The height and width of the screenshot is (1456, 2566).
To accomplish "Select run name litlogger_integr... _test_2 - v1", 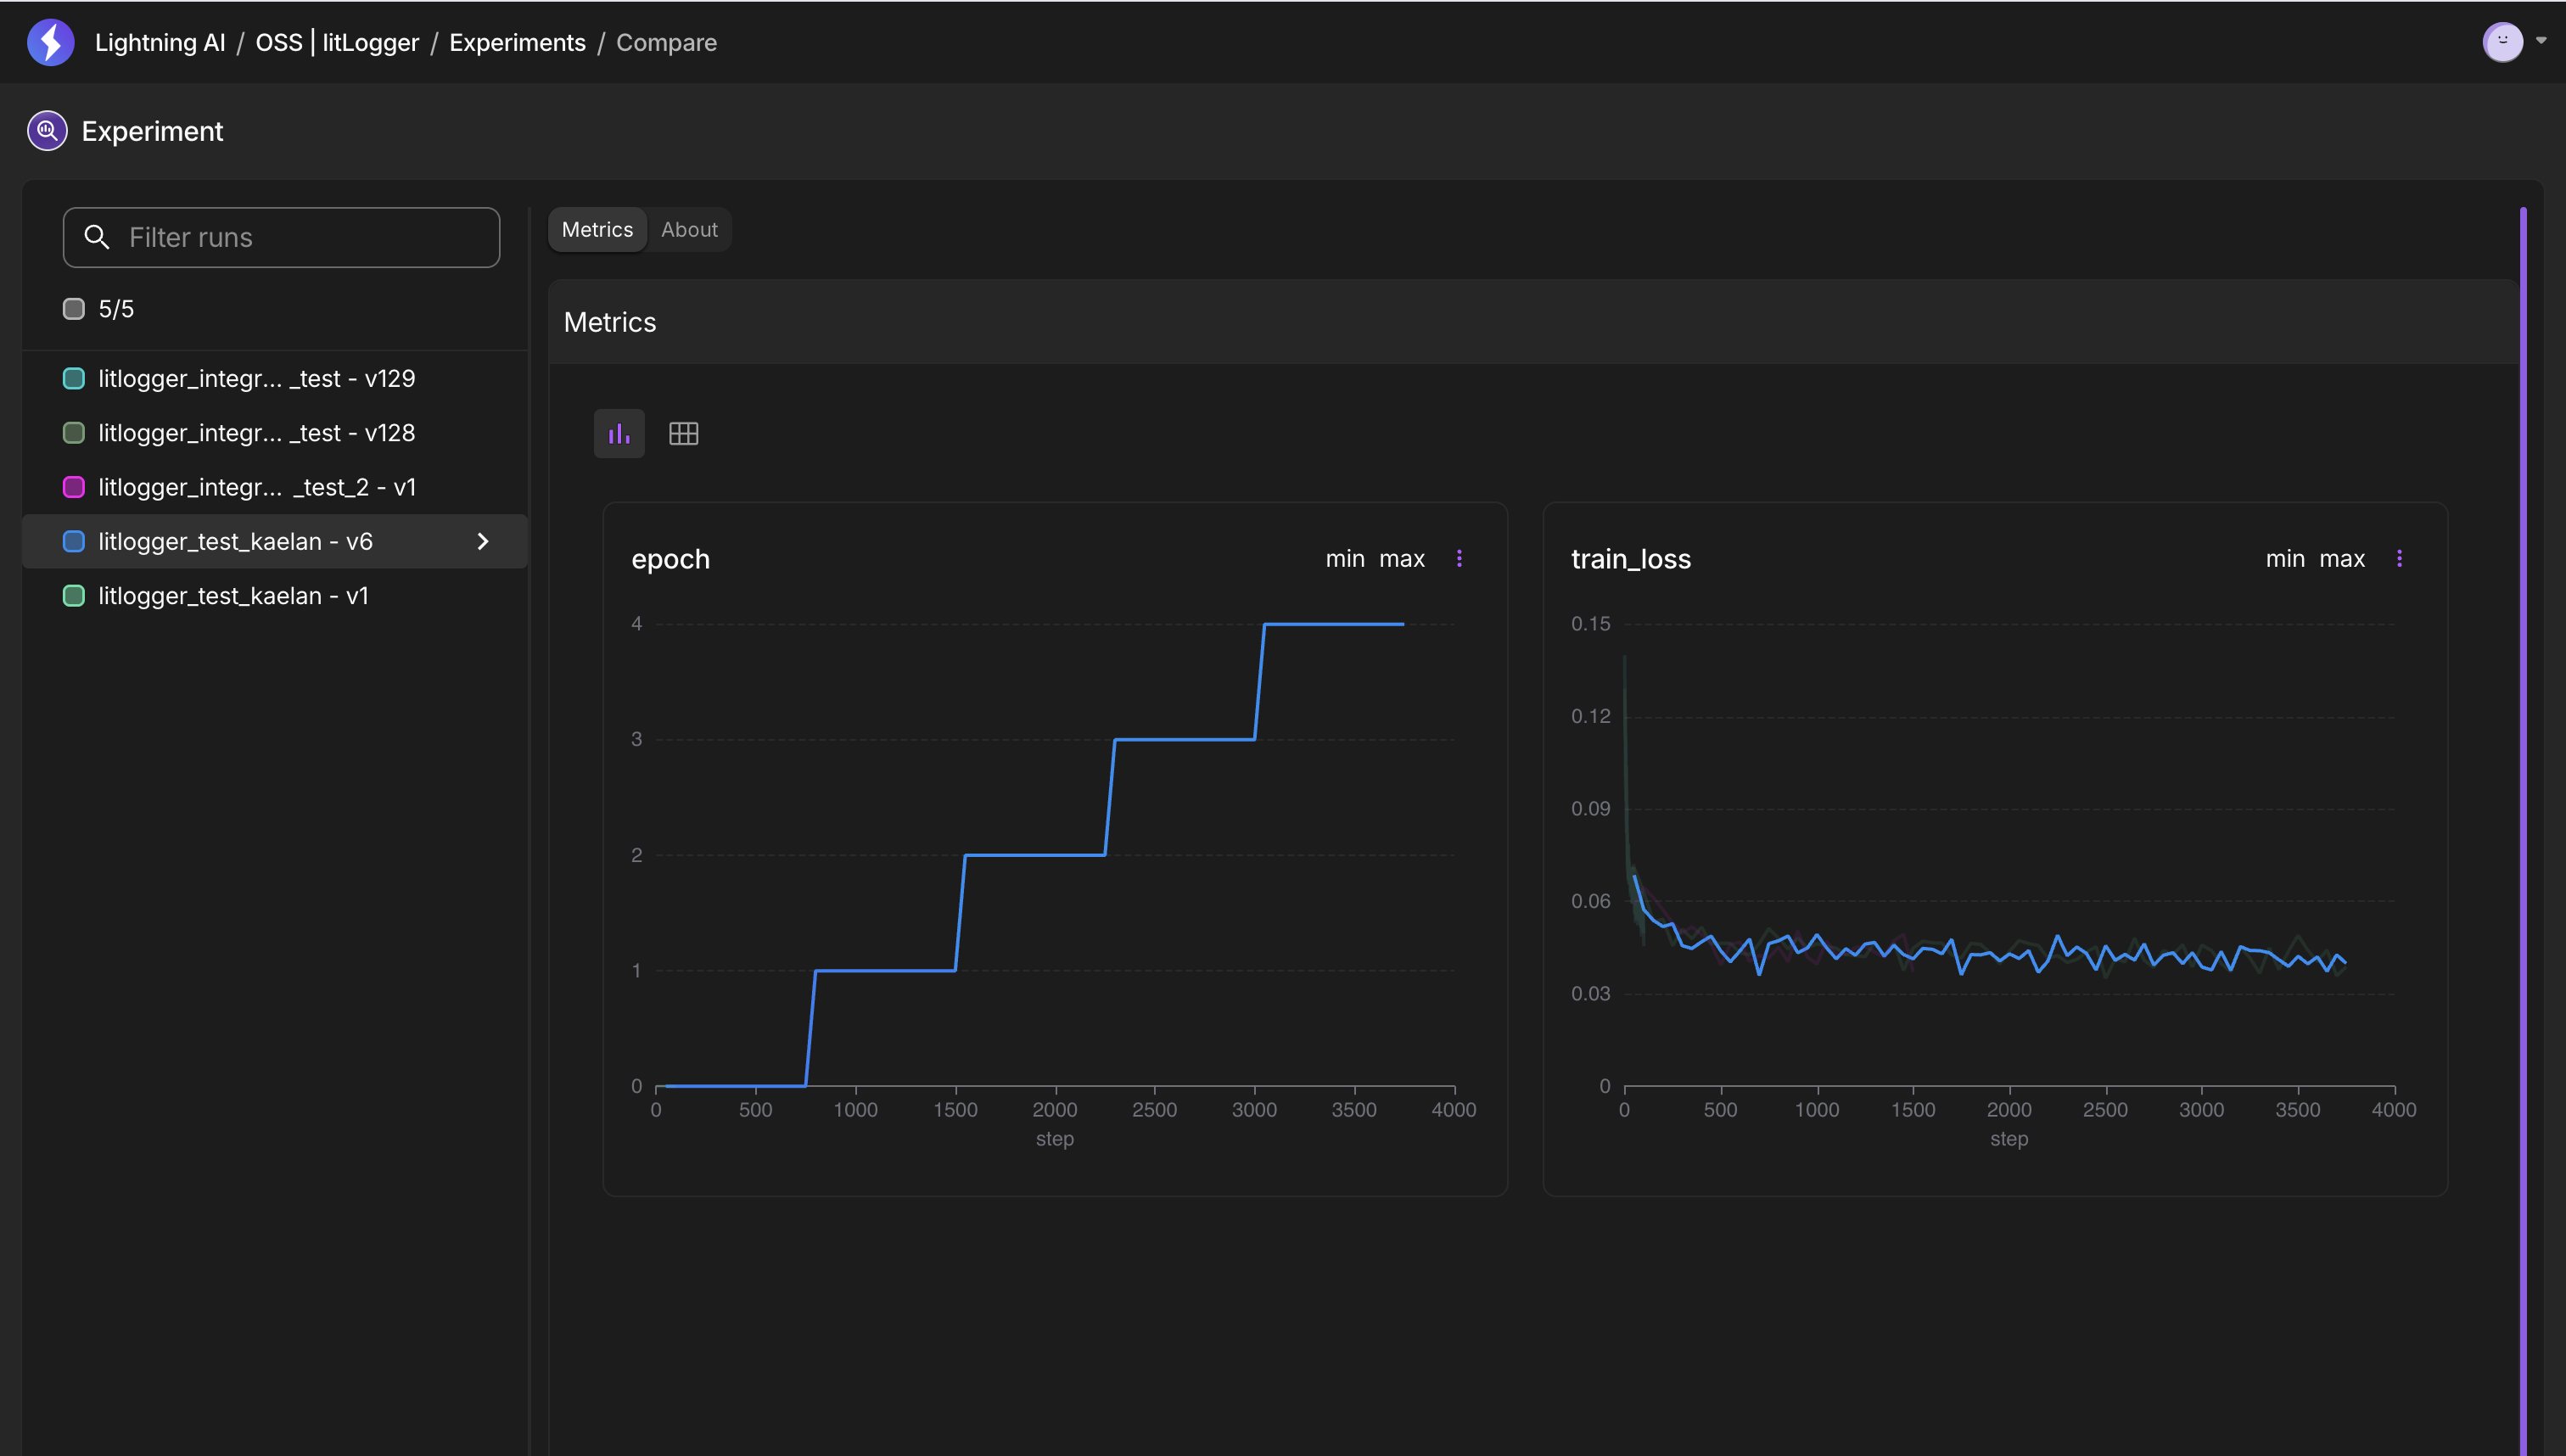I will 257,487.
